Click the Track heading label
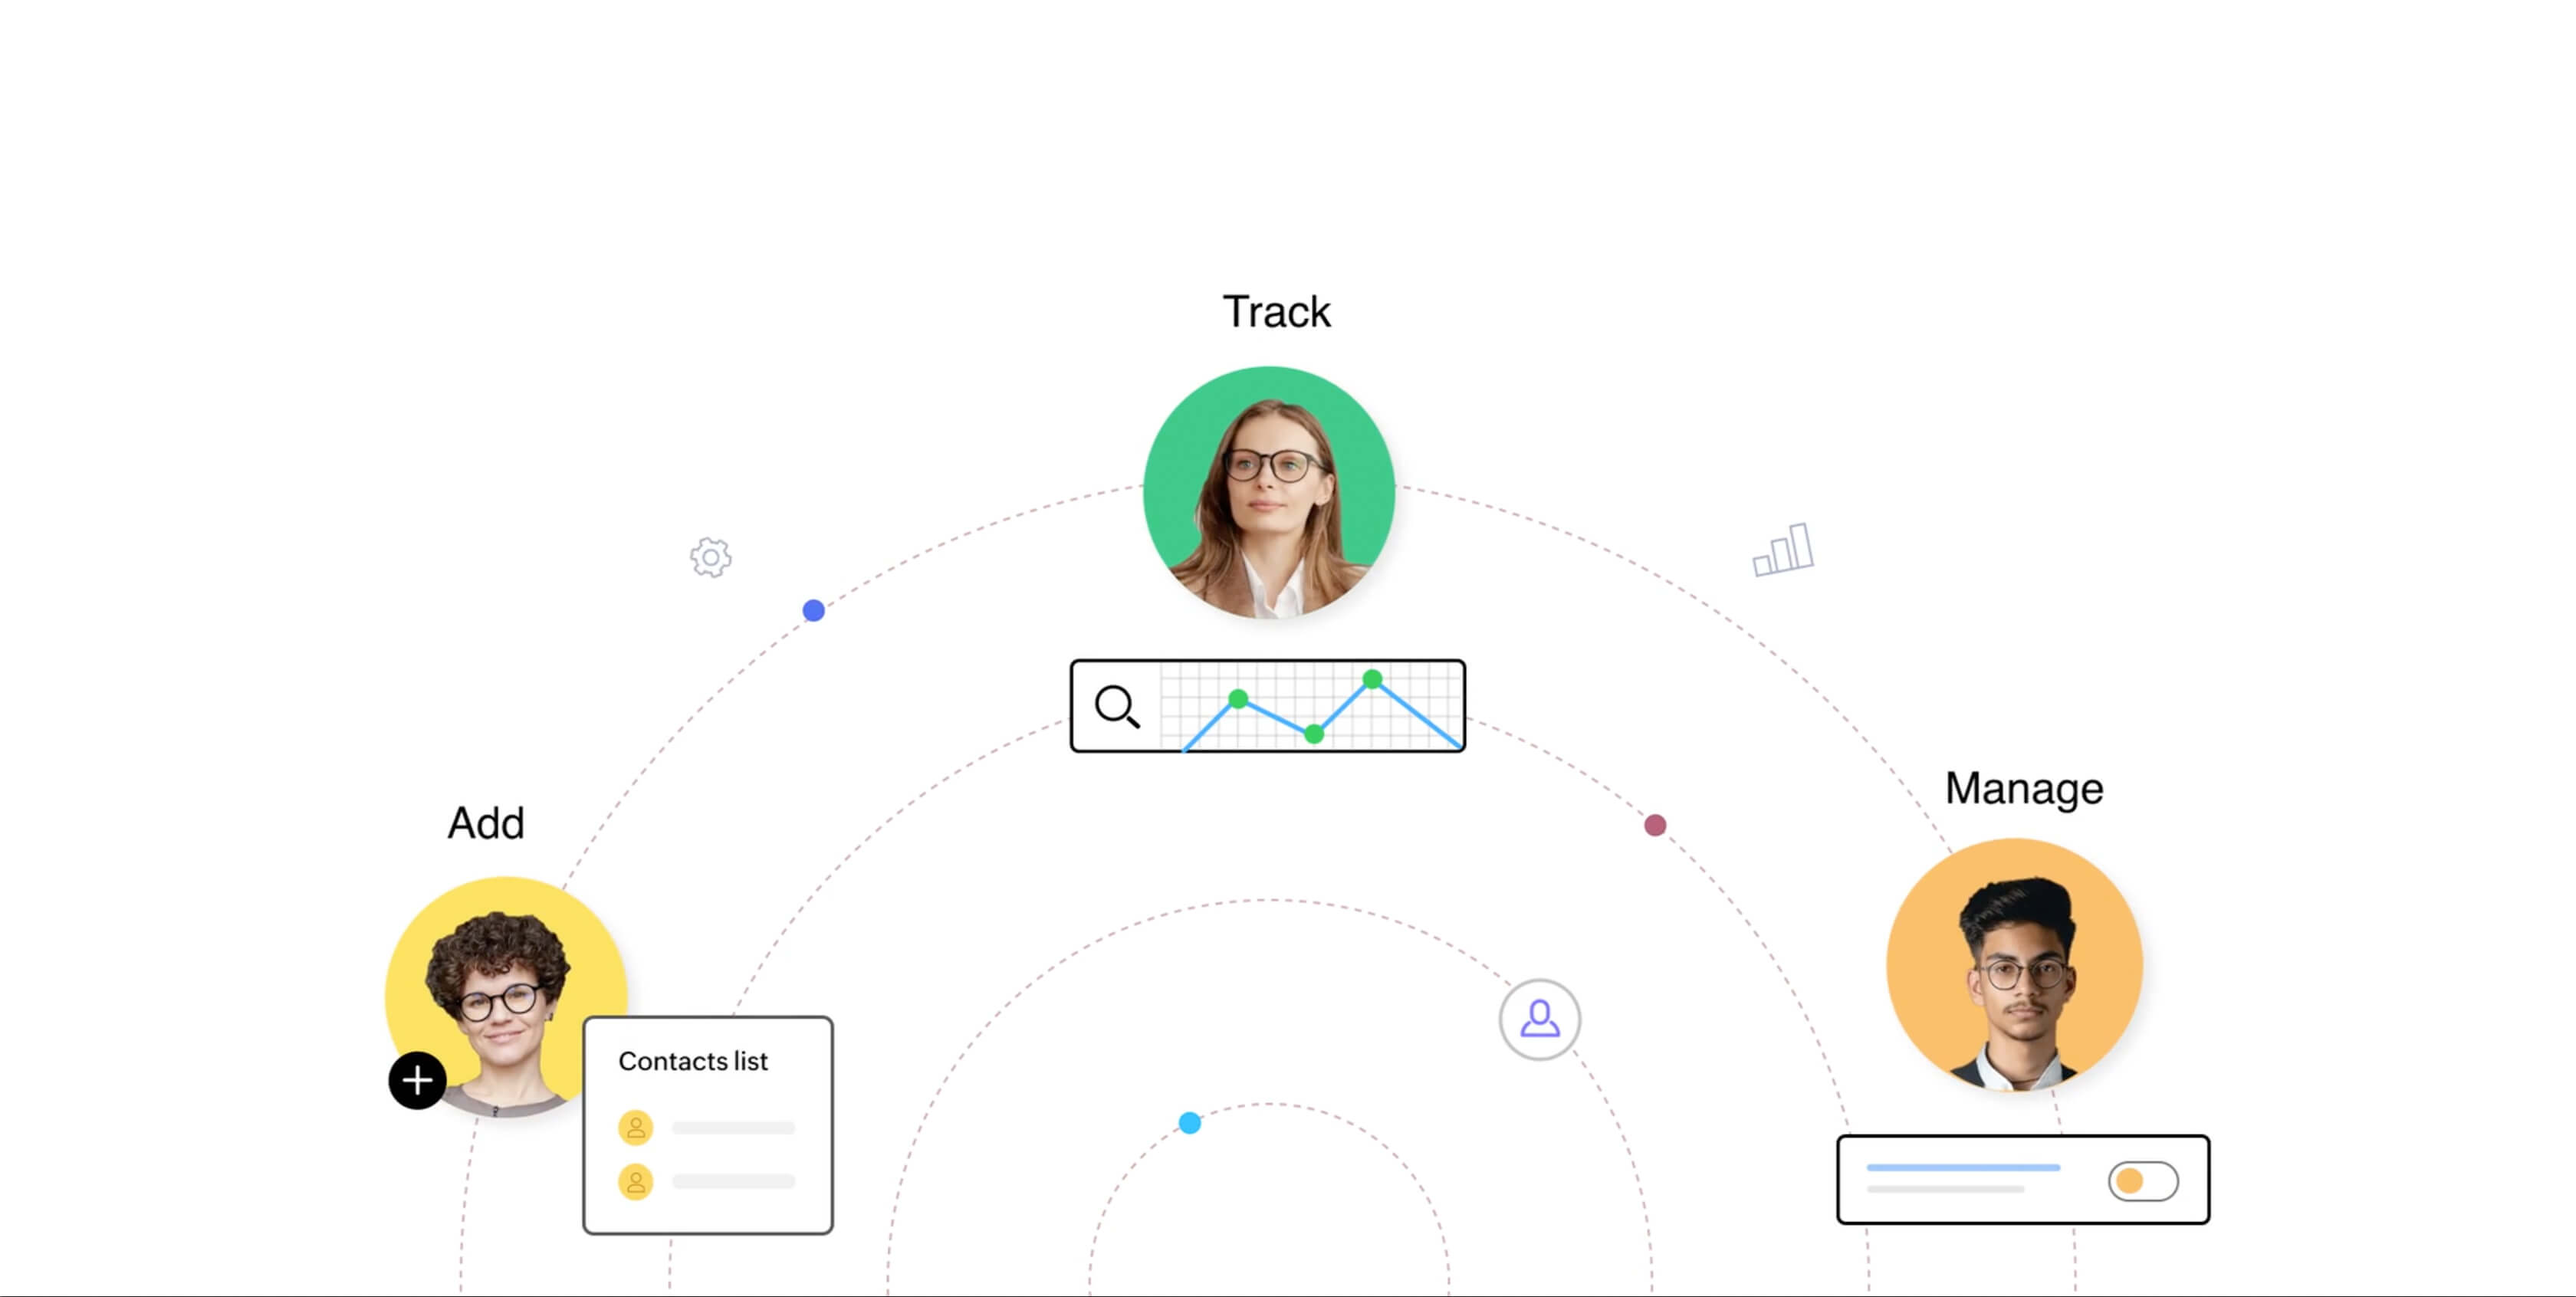2576x1297 pixels. tap(1276, 312)
